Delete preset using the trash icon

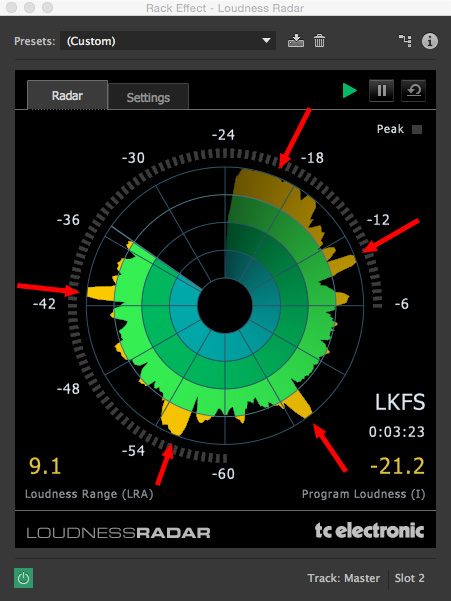click(319, 41)
